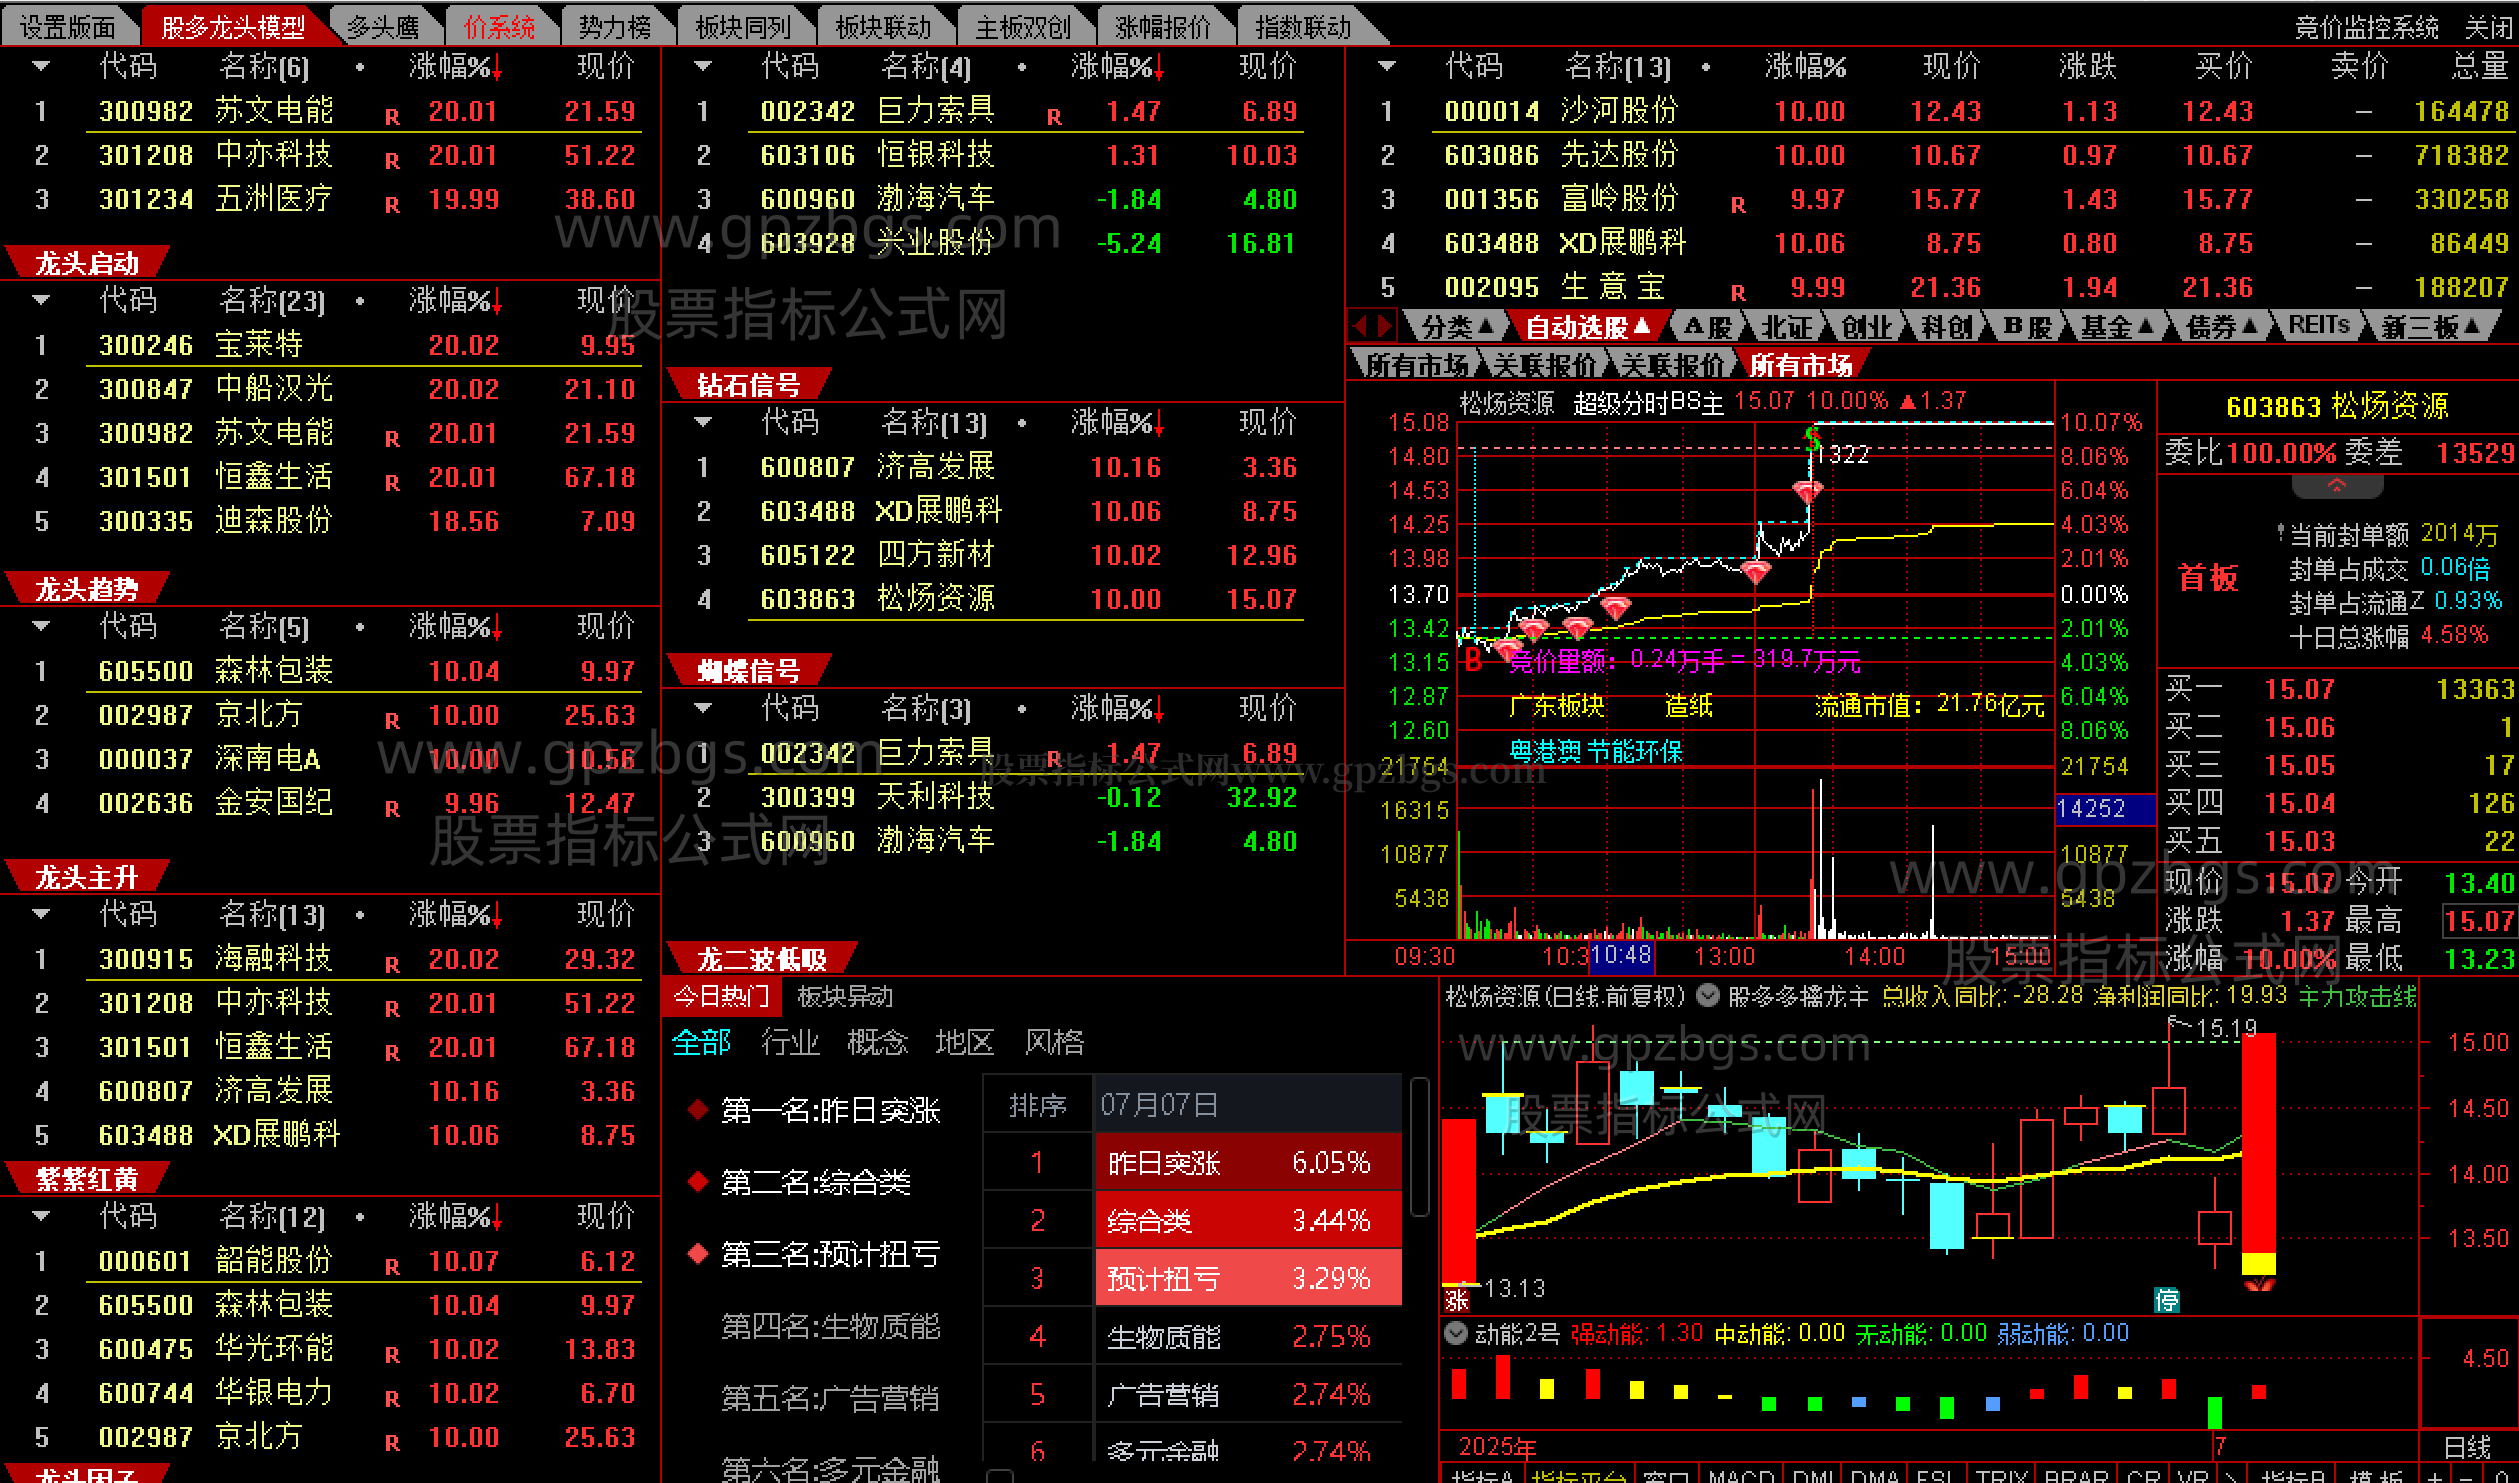Click the diamond bullet beside 第一名:昨日实涨

click(698, 1110)
